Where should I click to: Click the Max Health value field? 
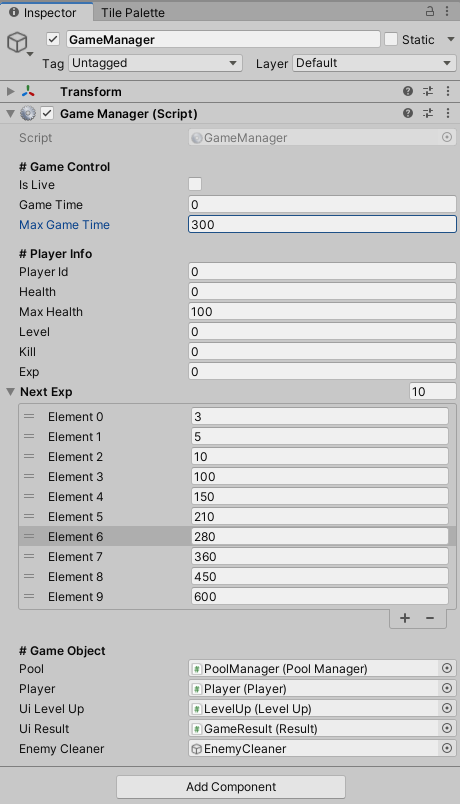pos(322,312)
